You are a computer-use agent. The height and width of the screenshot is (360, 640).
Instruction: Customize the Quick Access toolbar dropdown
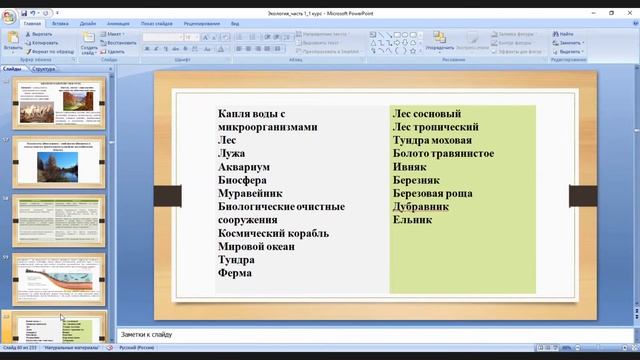point(57,13)
